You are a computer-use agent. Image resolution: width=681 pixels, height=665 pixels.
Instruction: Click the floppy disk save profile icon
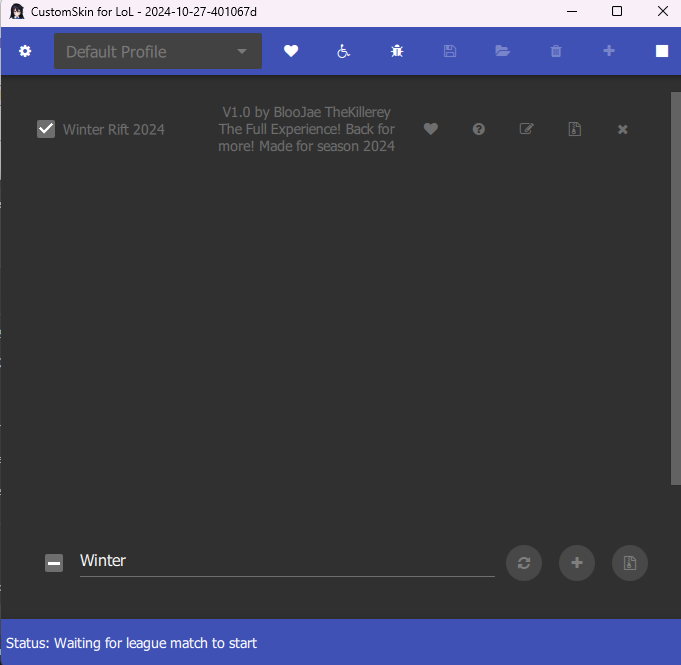pos(450,52)
